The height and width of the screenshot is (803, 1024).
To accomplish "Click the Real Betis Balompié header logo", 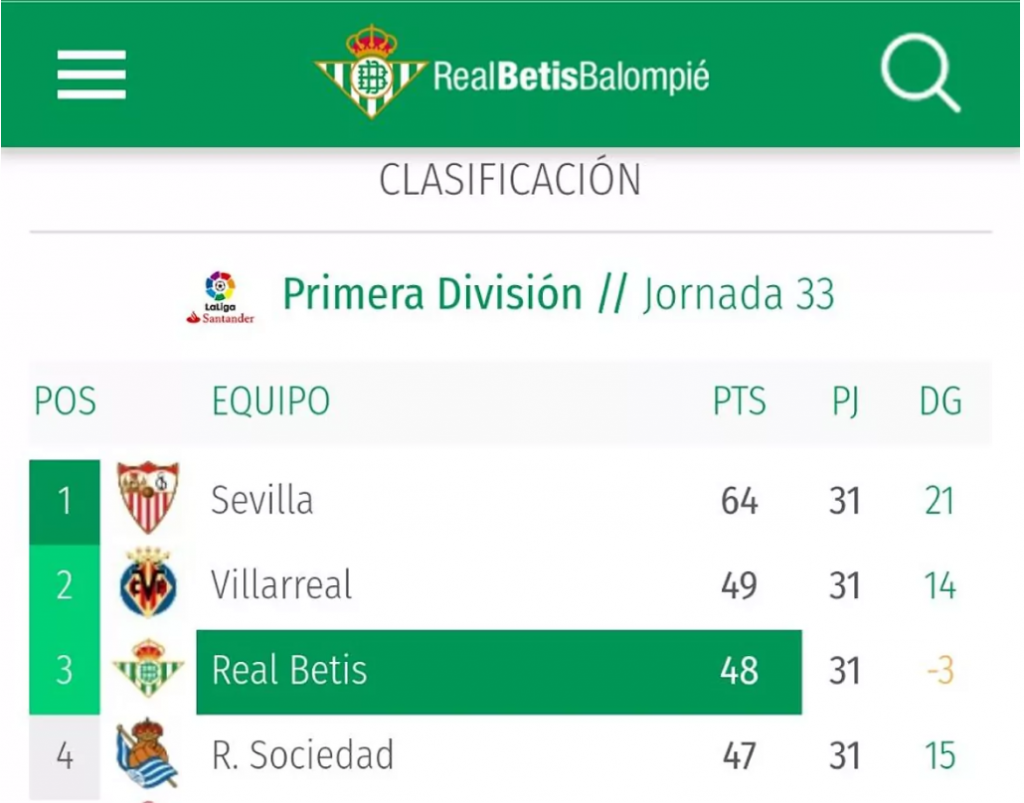I will (511, 72).
